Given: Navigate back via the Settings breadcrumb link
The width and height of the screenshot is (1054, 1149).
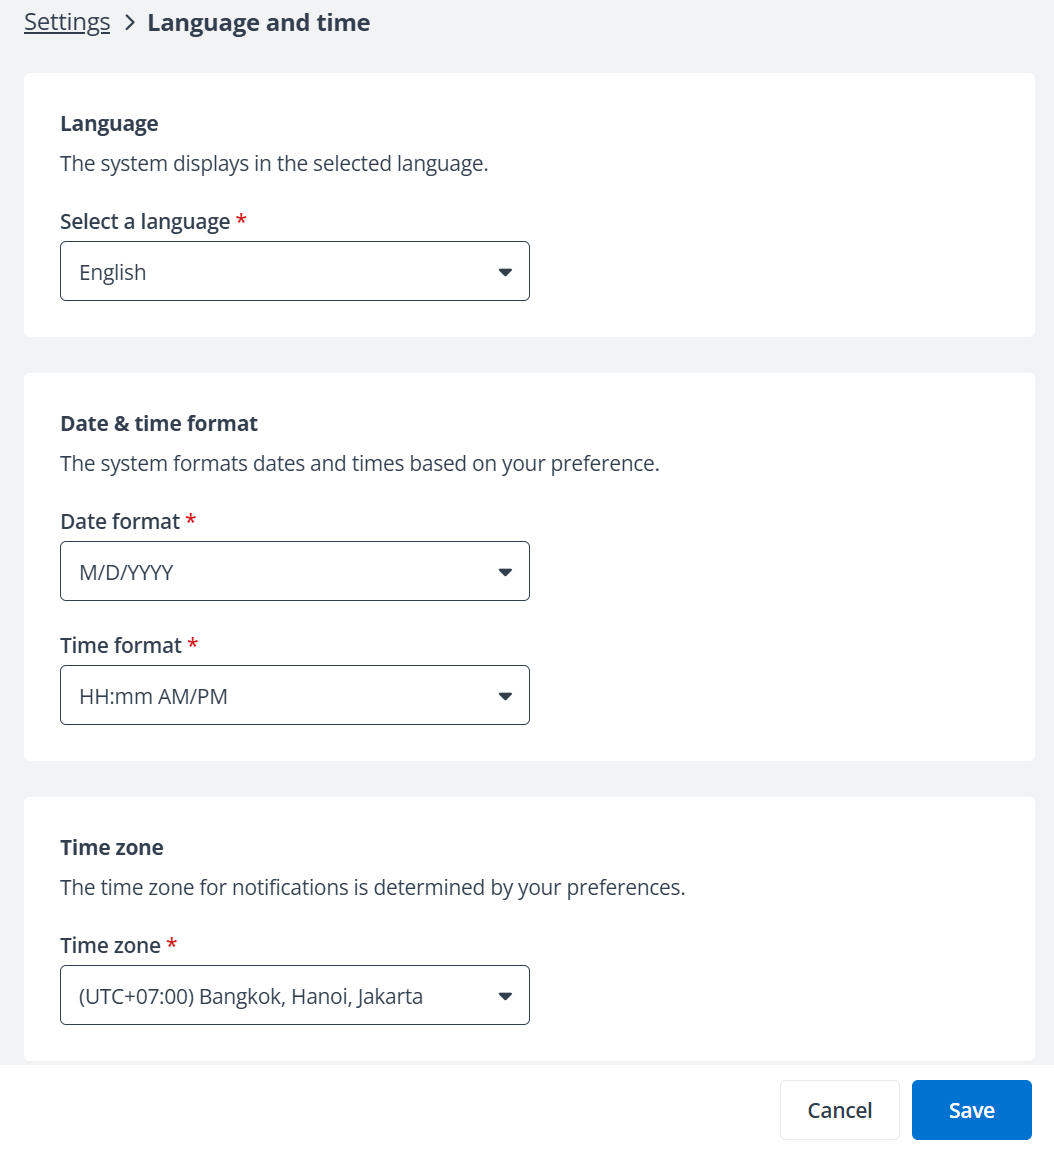Looking at the screenshot, I should [x=66, y=21].
